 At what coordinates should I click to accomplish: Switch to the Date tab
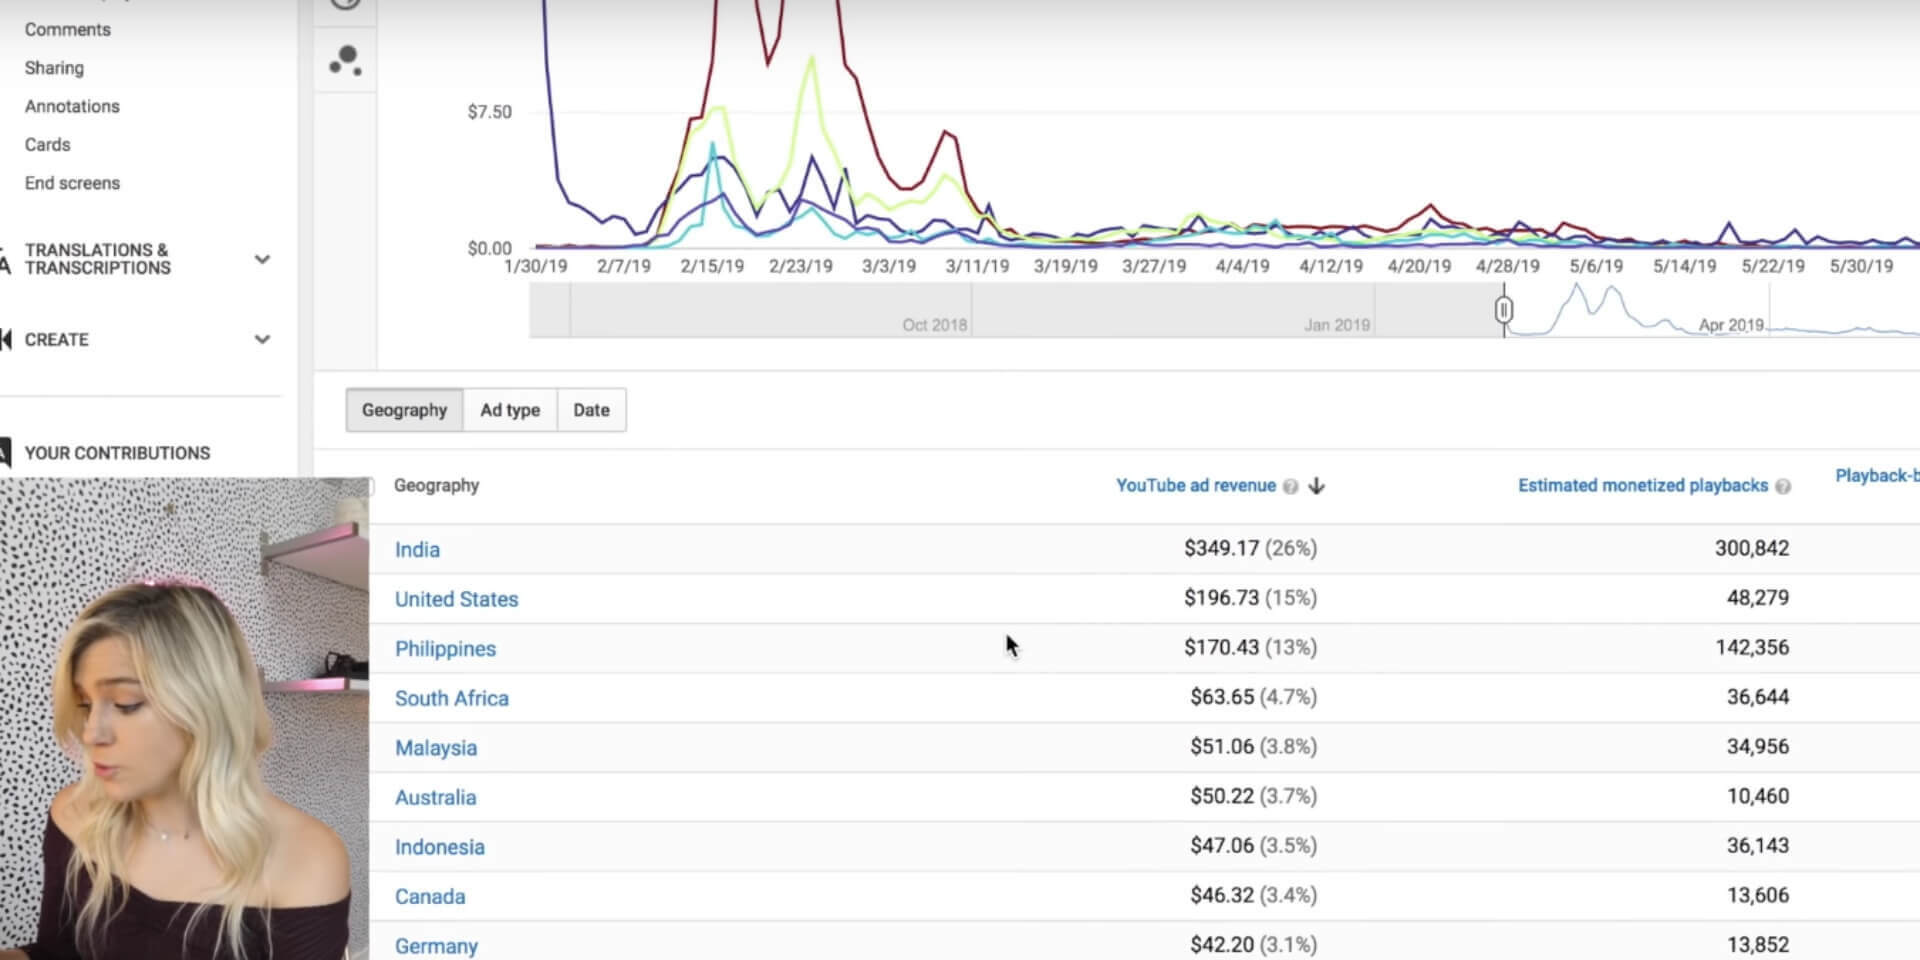[x=591, y=410]
